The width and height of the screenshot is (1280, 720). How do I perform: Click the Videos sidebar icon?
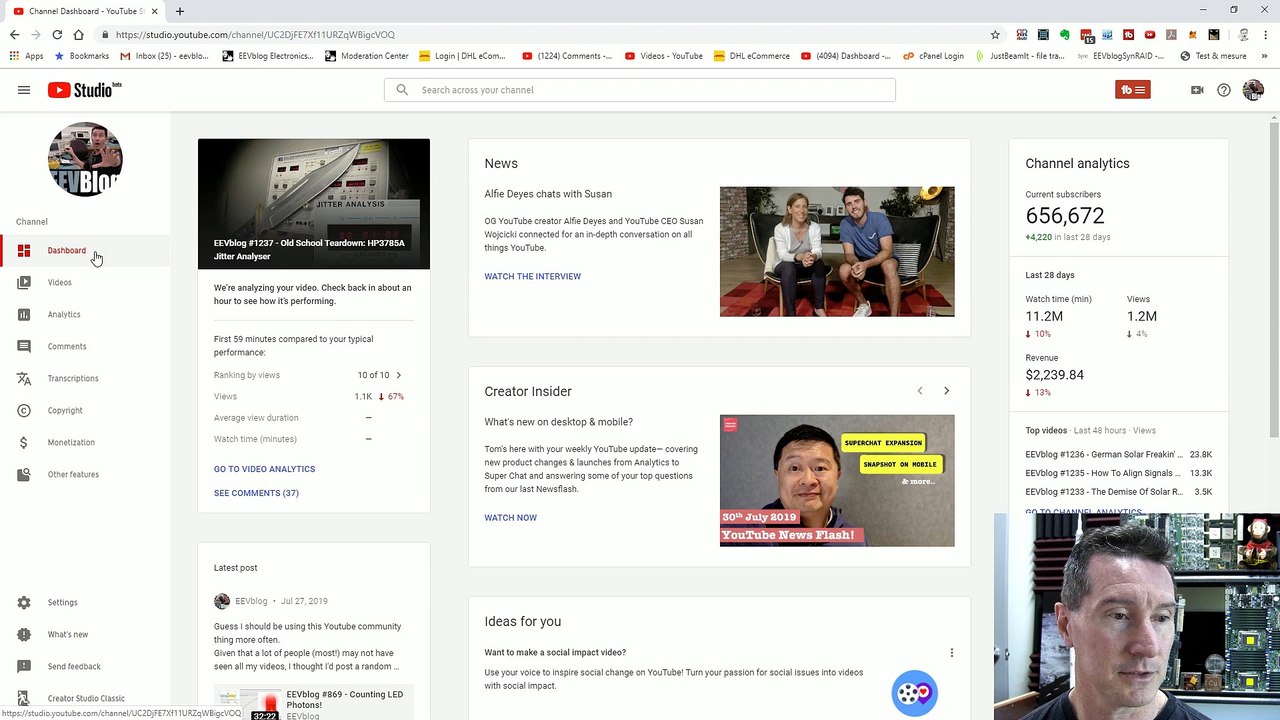point(24,282)
